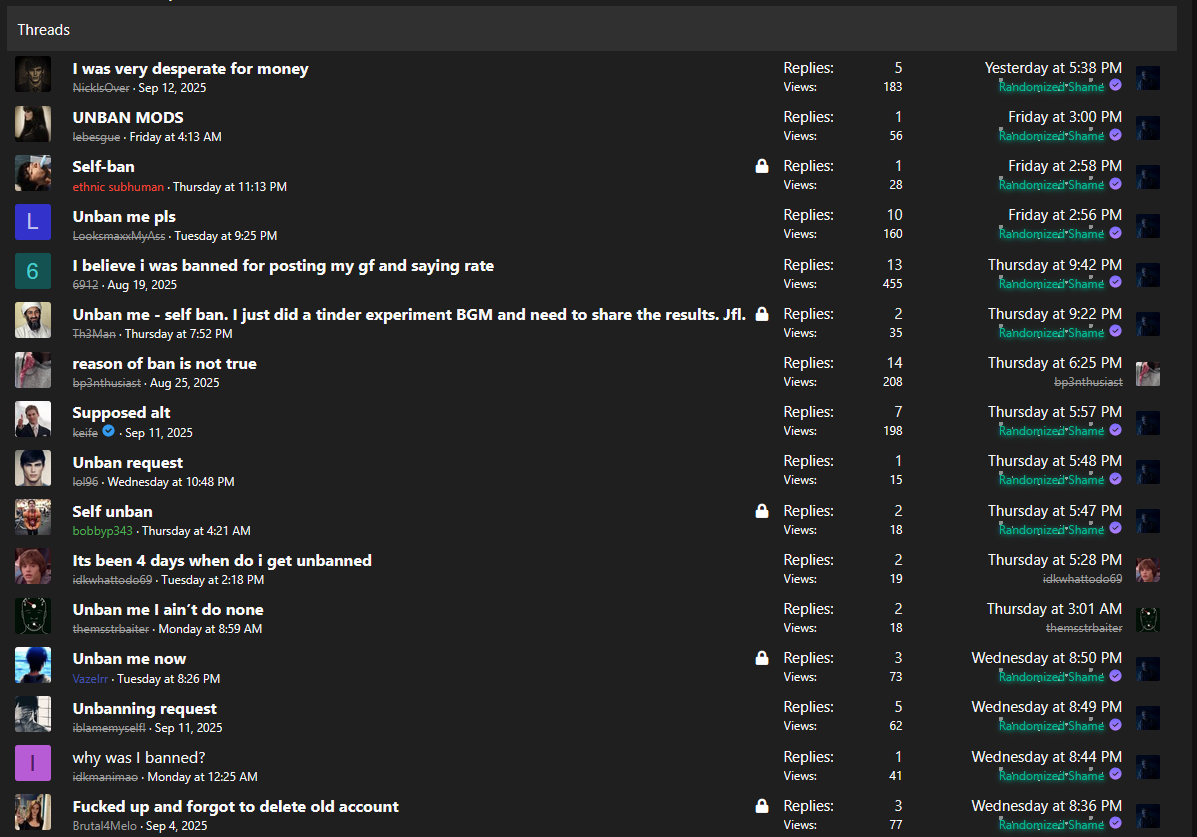Go to the "Yesterday at 5:38 PM" last post
Image resolution: width=1197 pixels, height=837 pixels.
coord(1052,68)
